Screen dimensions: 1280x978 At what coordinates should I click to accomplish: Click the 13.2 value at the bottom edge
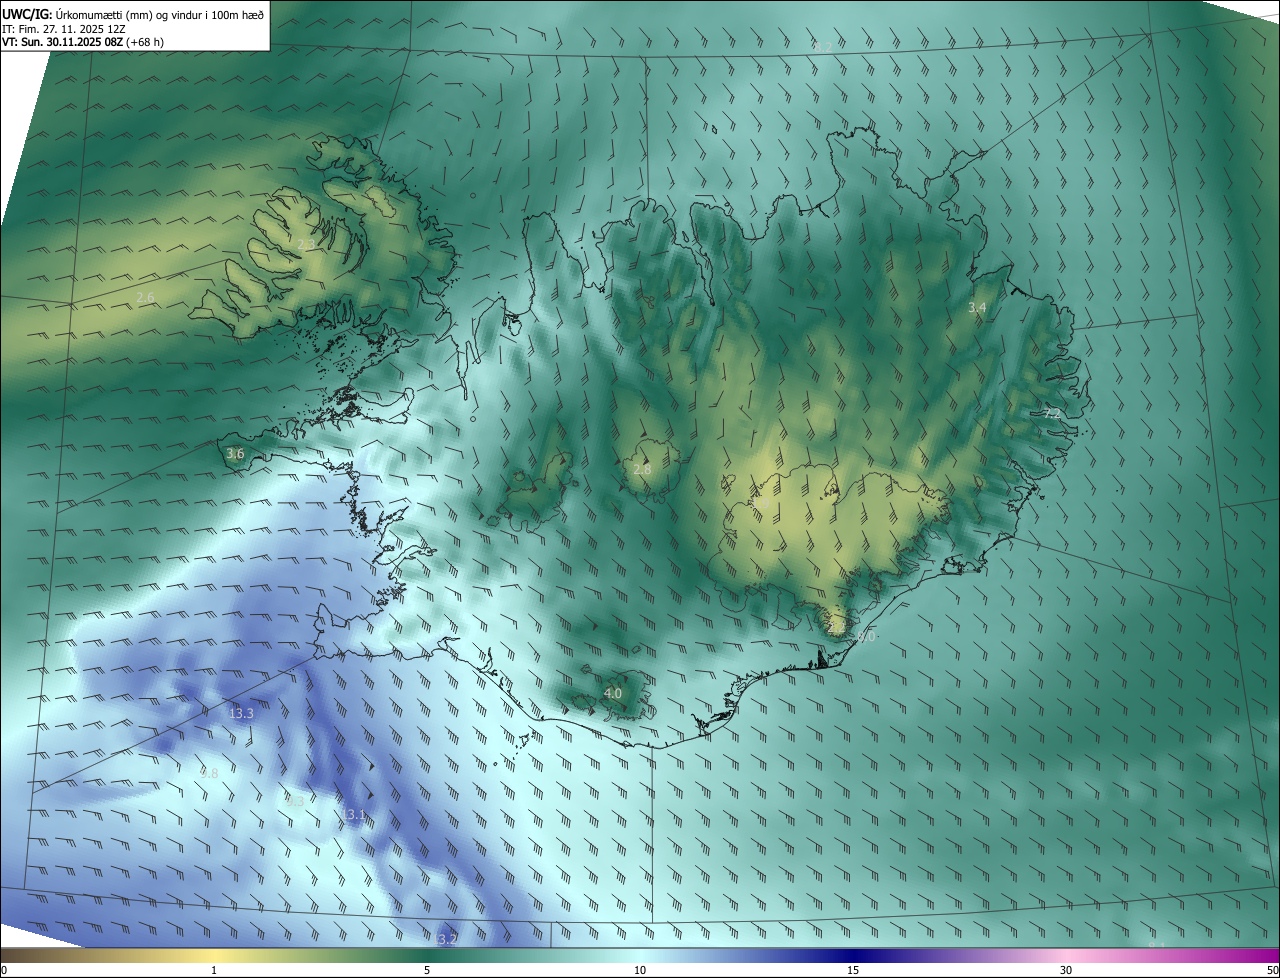point(445,939)
